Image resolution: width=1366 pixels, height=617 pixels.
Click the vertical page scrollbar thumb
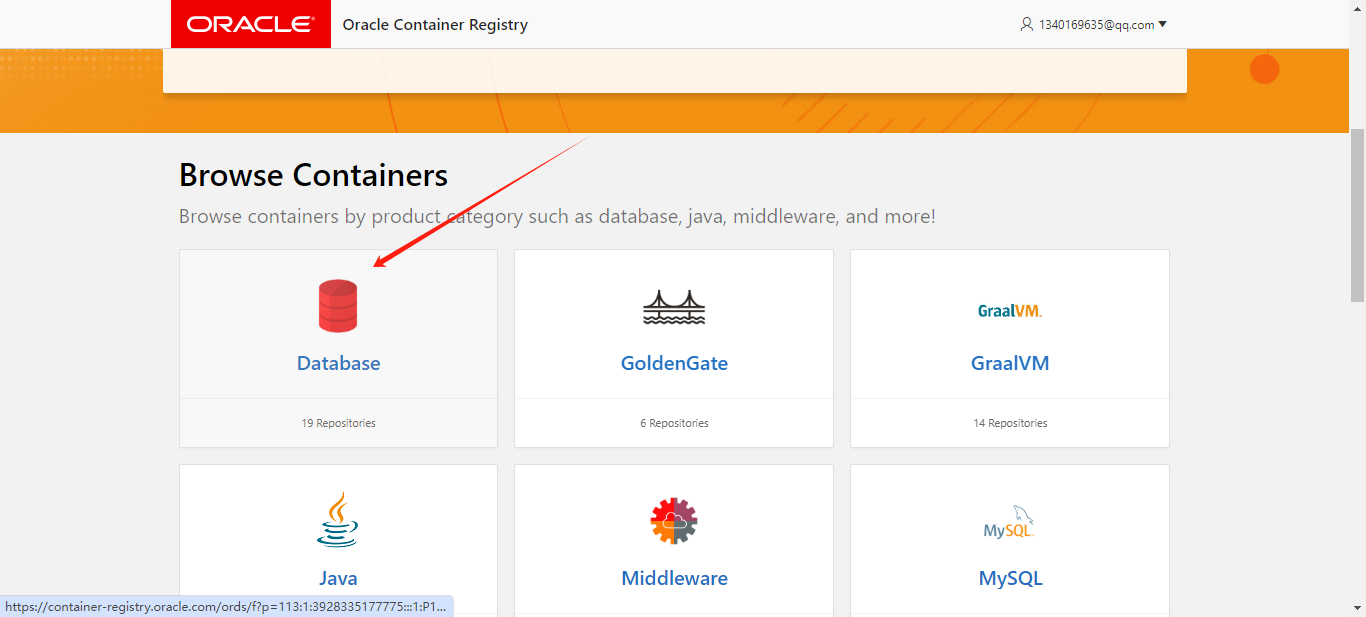[x=1357, y=215]
